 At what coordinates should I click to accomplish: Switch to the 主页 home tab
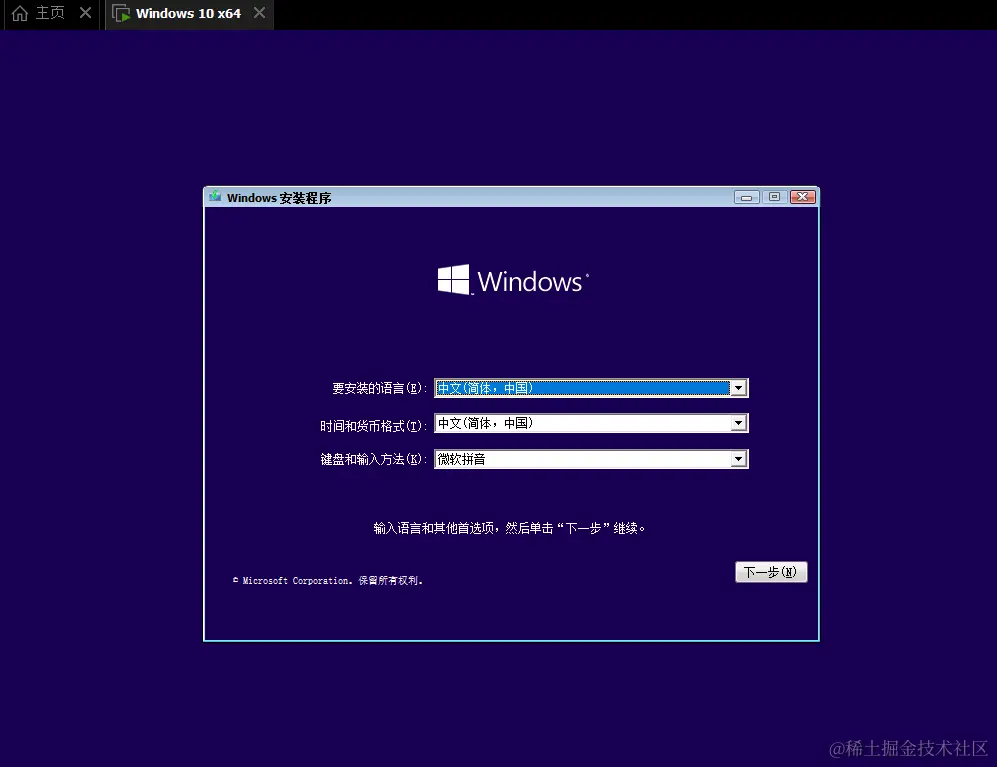50,13
